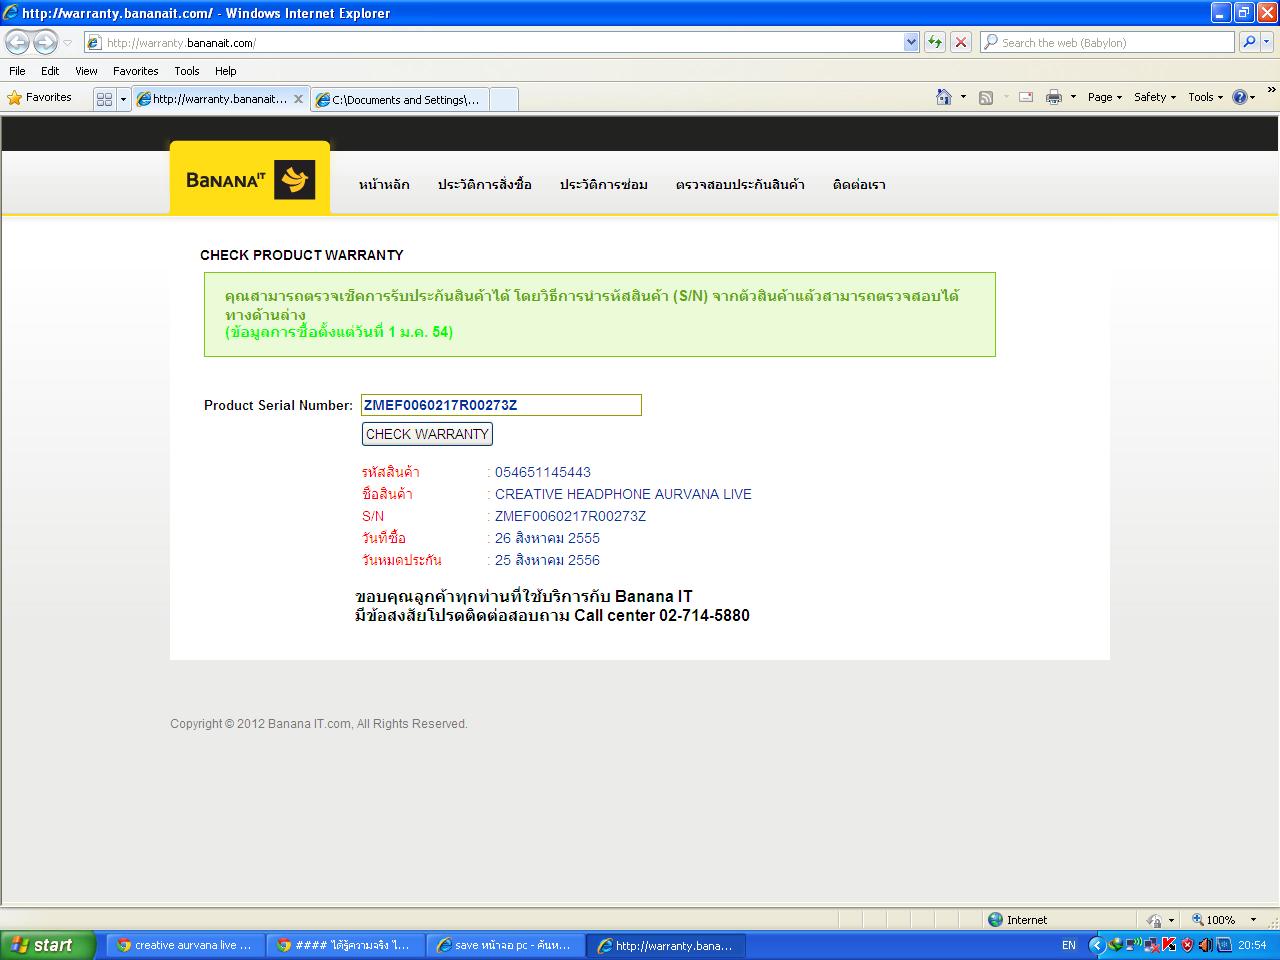Click the Product Serial Number input field

500,405
